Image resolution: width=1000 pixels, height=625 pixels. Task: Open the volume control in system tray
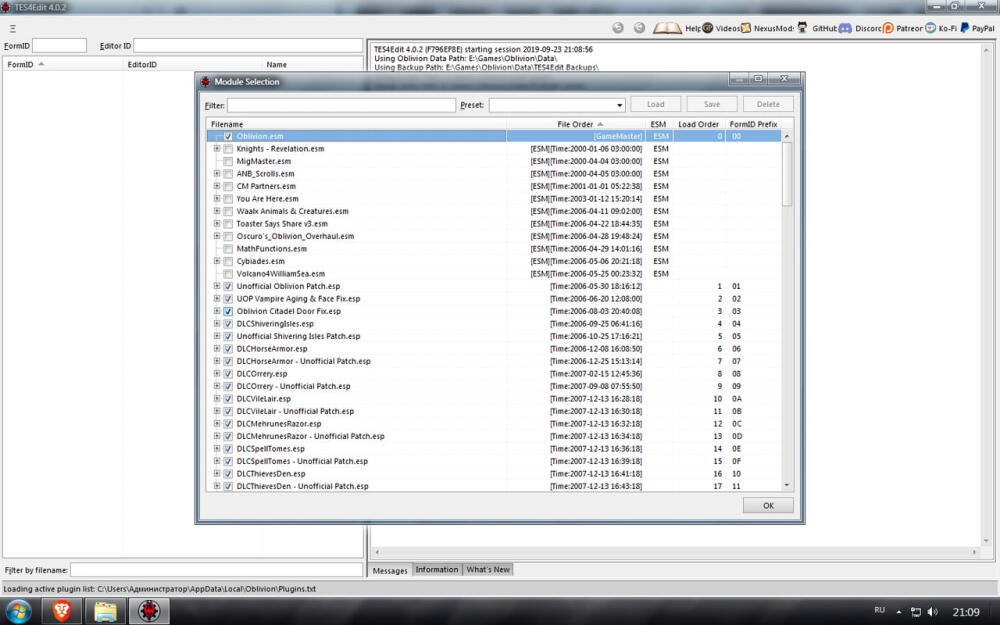[932, 612]
